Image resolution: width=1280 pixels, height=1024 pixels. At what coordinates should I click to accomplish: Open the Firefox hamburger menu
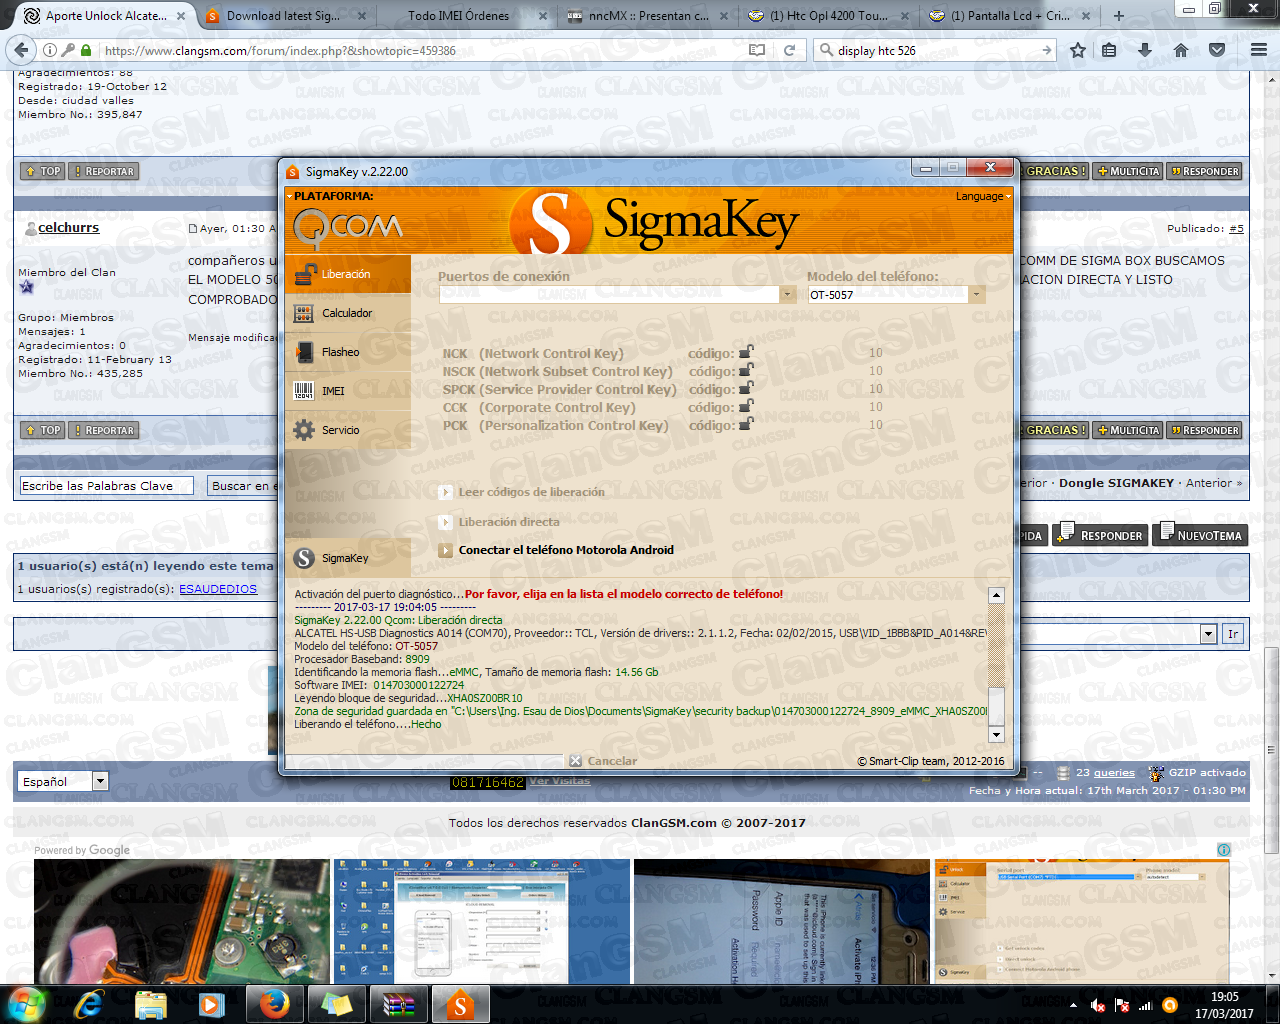click(x=1259, y=50)
